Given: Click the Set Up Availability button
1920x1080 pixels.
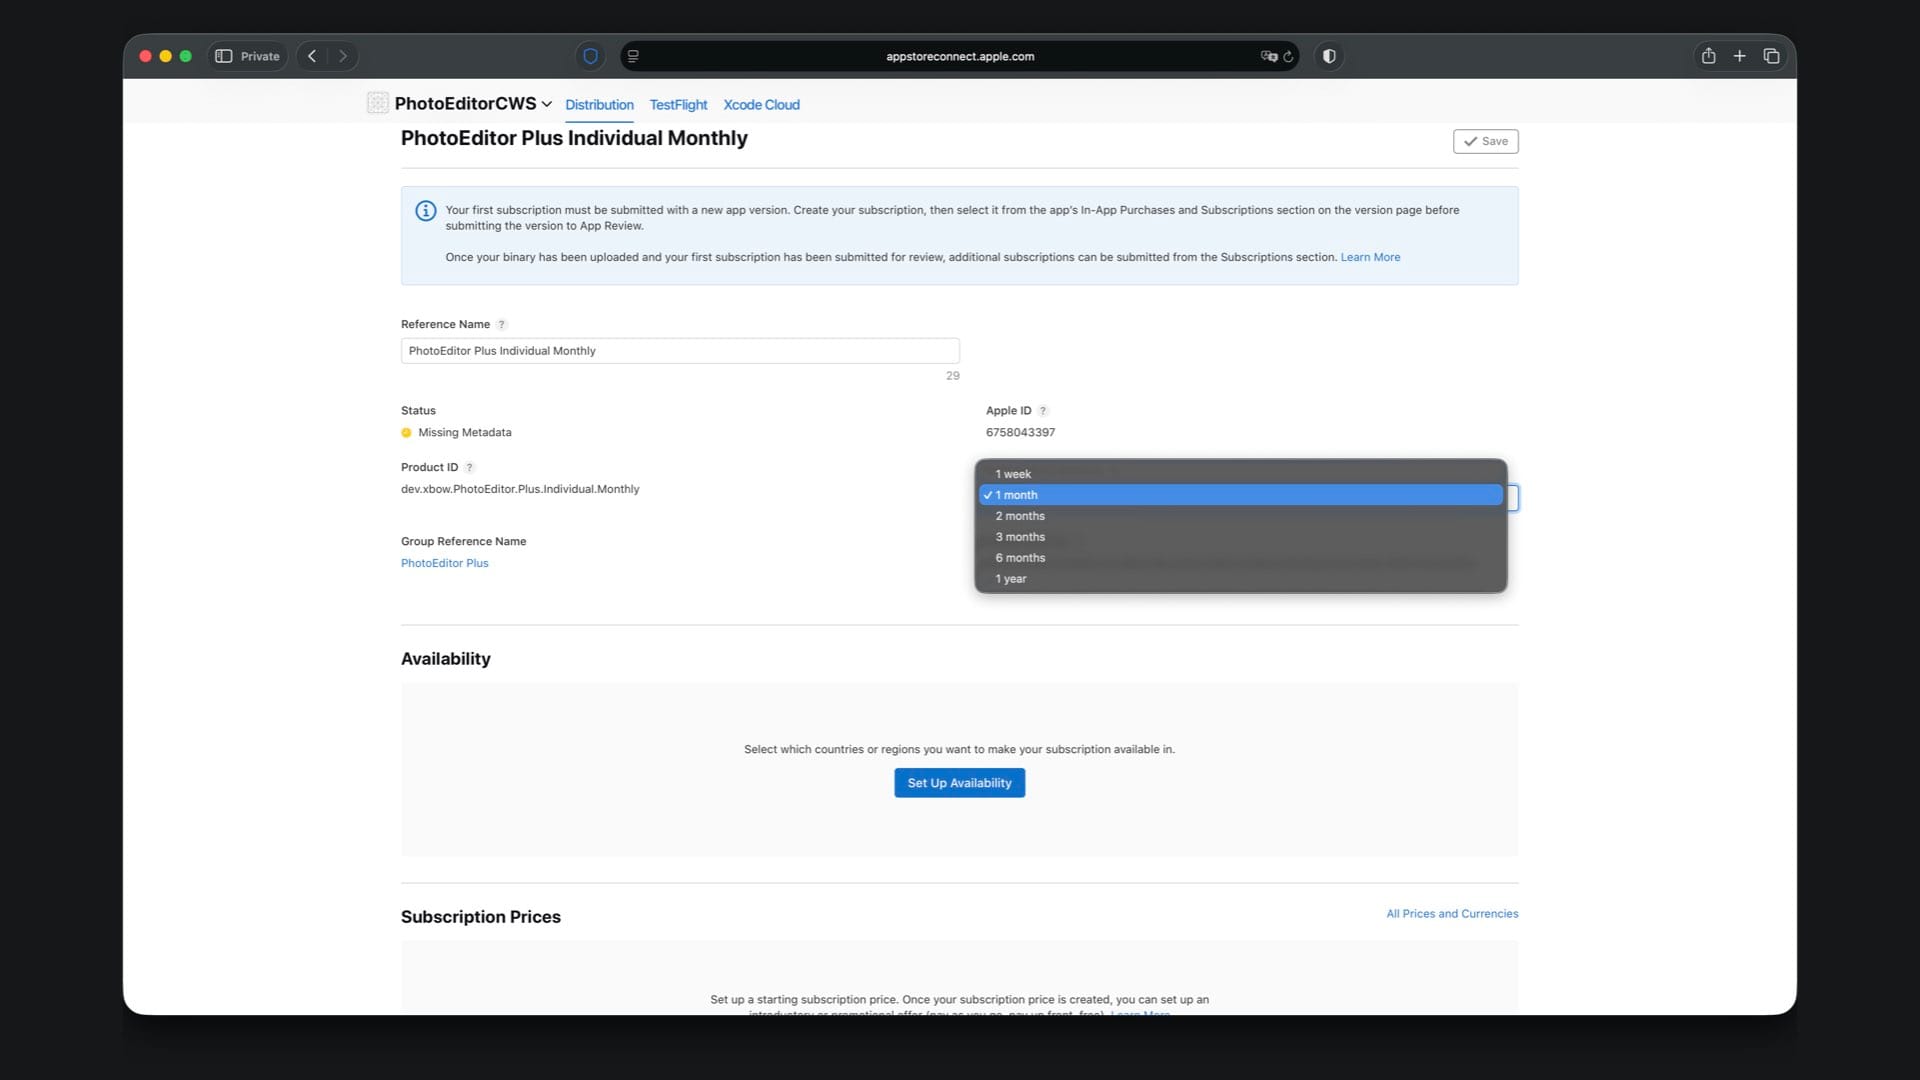Looking at the screenshot, I should point(959,783).
